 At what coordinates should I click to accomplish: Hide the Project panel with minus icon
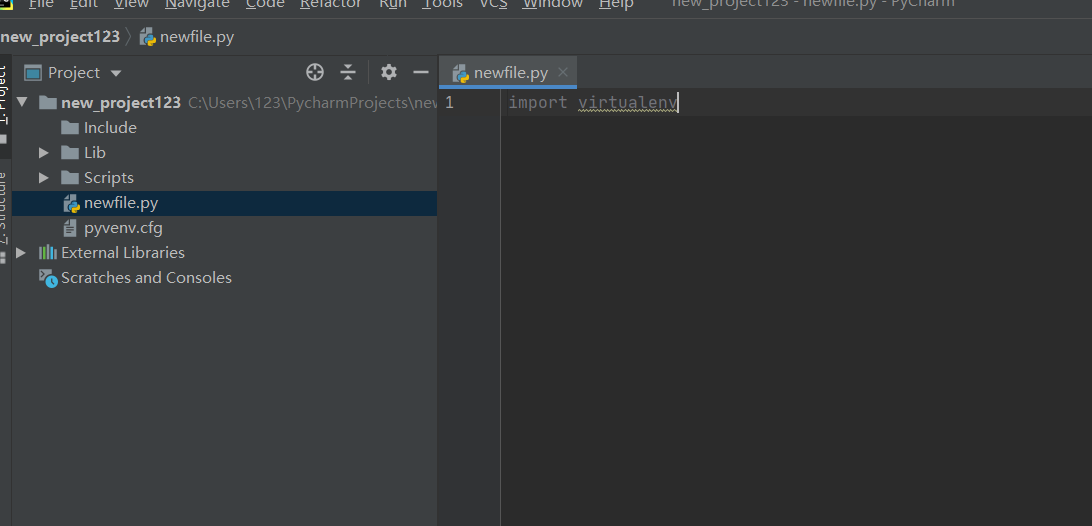[421, 72]
